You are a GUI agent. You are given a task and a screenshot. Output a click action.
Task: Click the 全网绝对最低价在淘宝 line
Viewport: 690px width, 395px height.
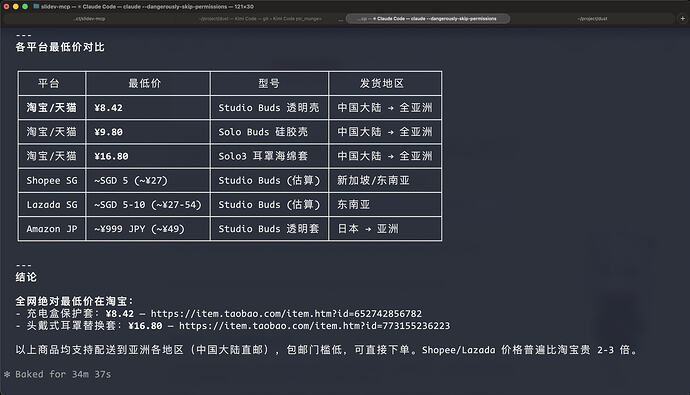tap(74, 301)
